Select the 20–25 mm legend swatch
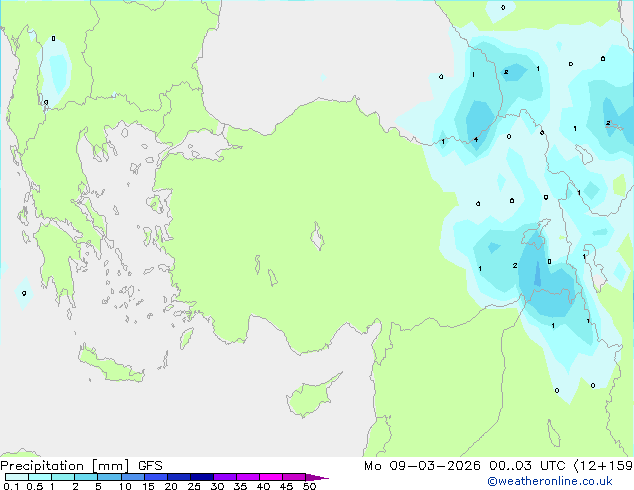This screenshot has width=634, height=490. pos(179,477)
